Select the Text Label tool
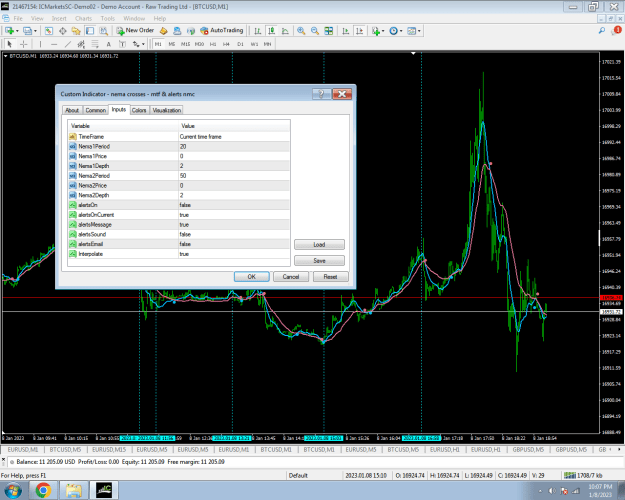The width and height of the screenshot is (625, 500). coord(122,44)
